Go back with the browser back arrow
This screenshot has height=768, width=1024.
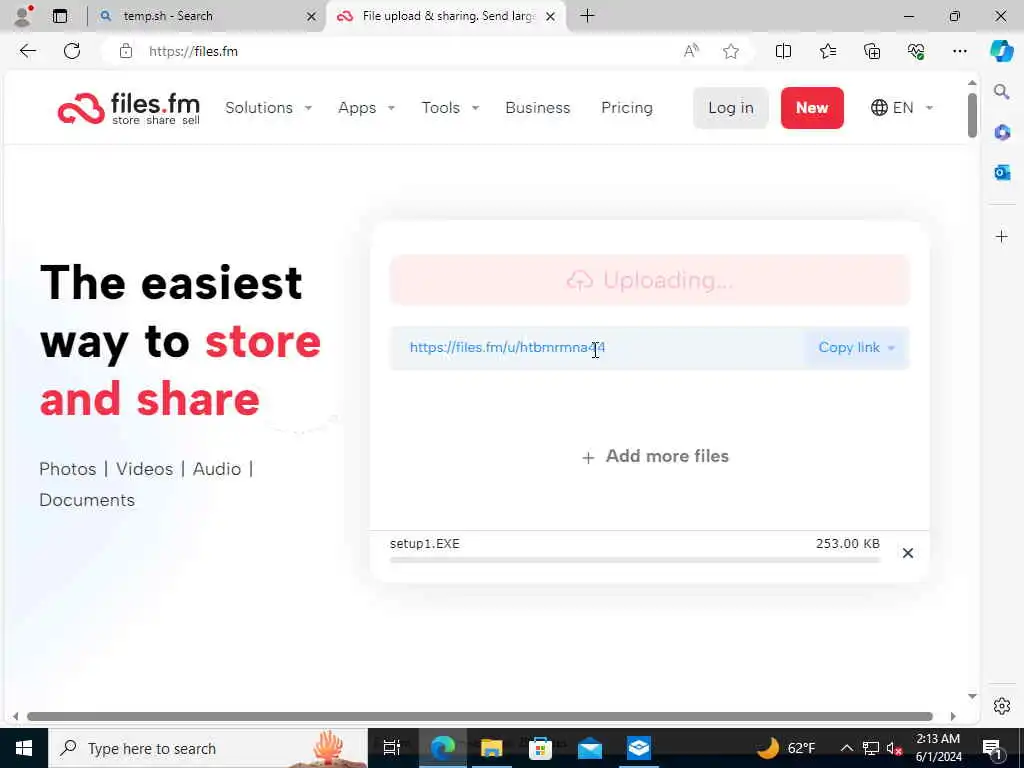pos(27,51)
